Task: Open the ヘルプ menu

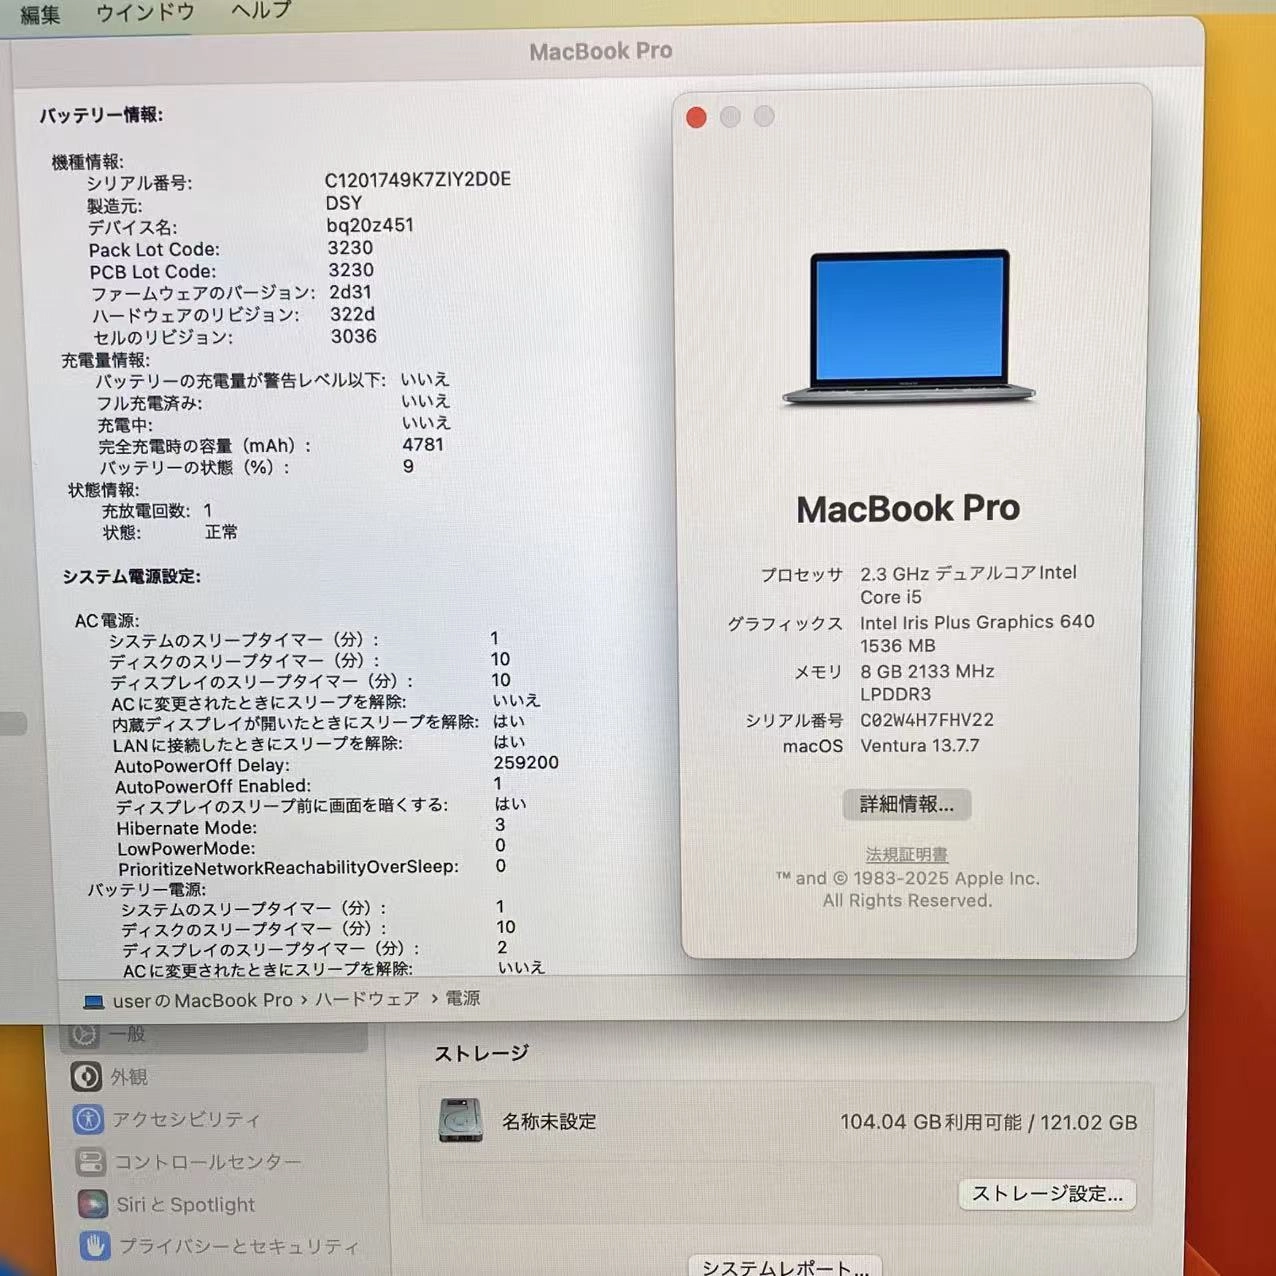Action: tap(259, 10)
